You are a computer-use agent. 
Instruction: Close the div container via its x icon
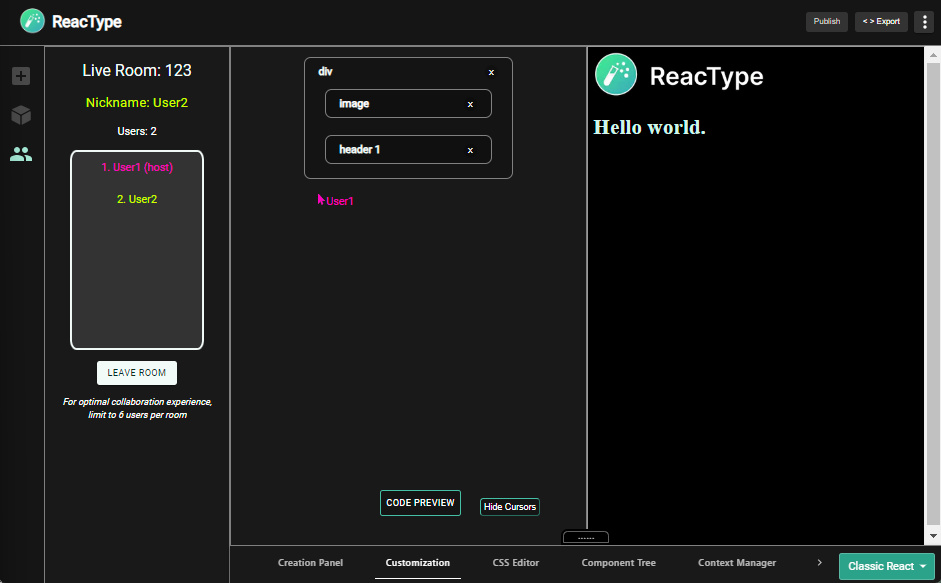[x=491, y=72]
